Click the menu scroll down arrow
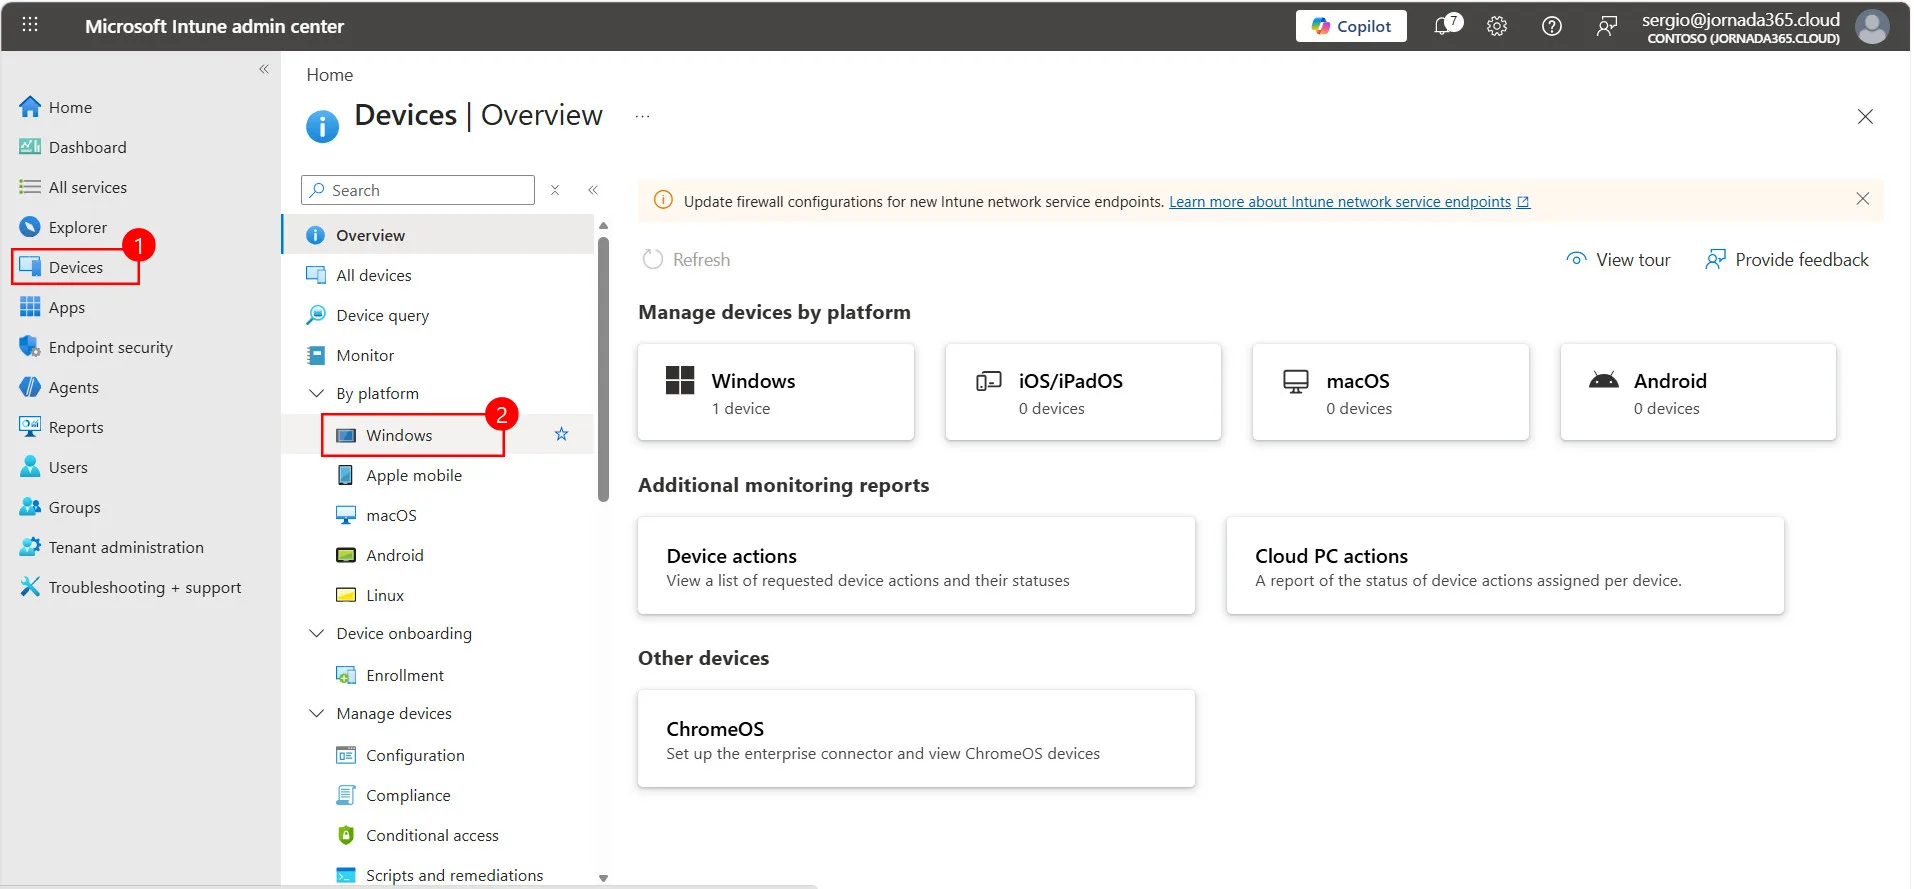 click(603, 878)
